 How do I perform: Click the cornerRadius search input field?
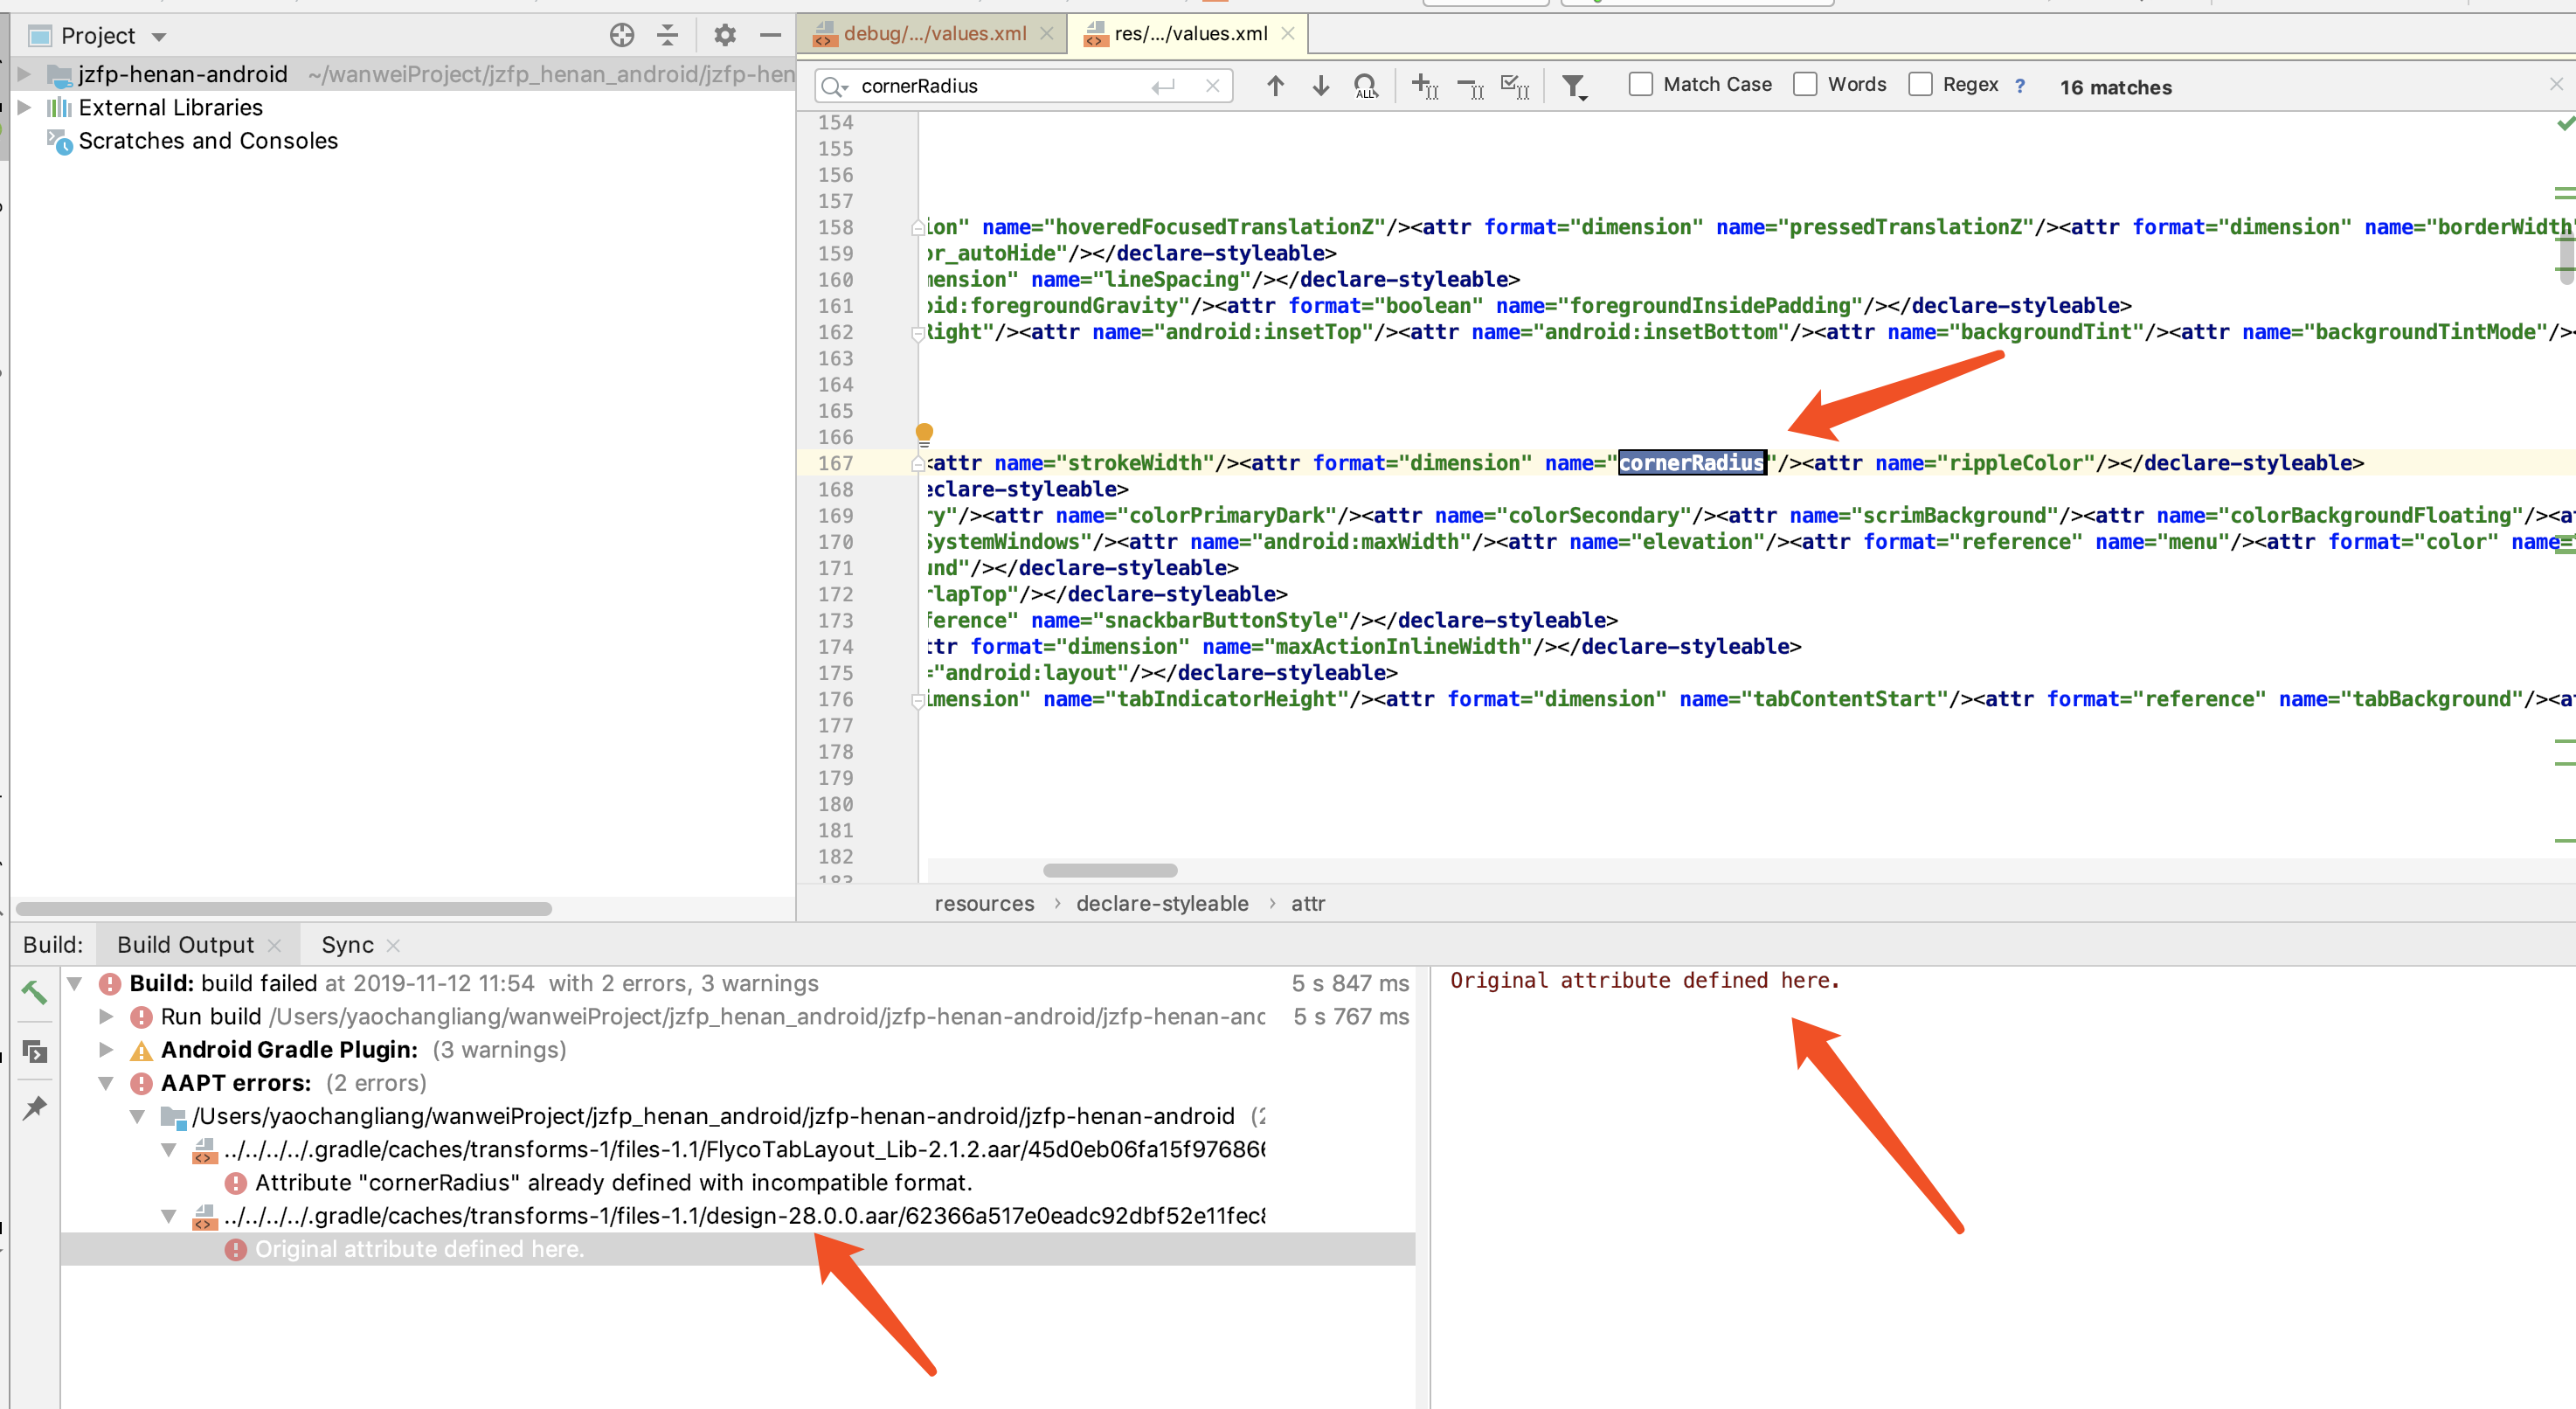[x=1000, y=86]
